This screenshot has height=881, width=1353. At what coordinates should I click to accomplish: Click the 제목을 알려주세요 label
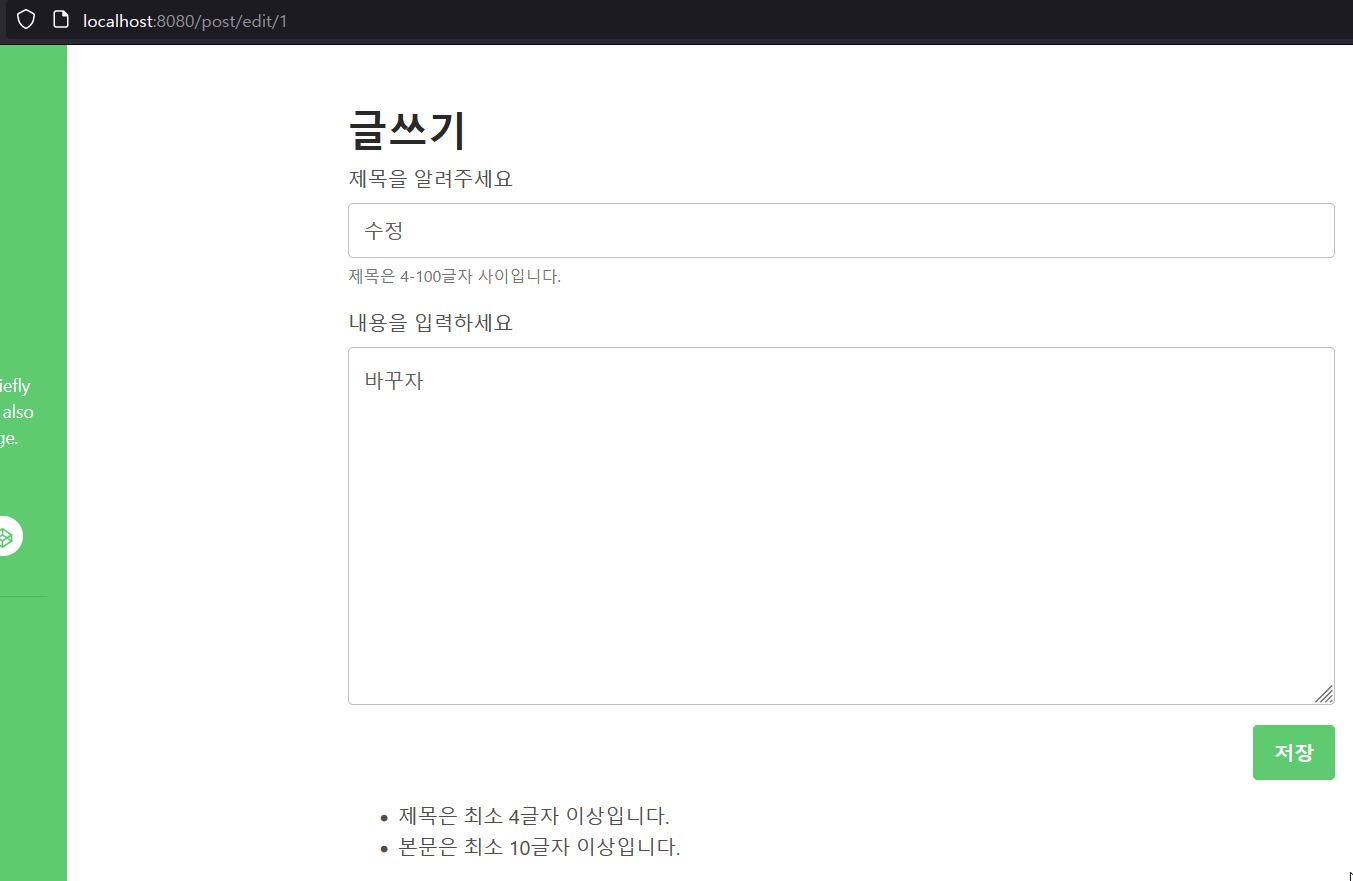430,179
